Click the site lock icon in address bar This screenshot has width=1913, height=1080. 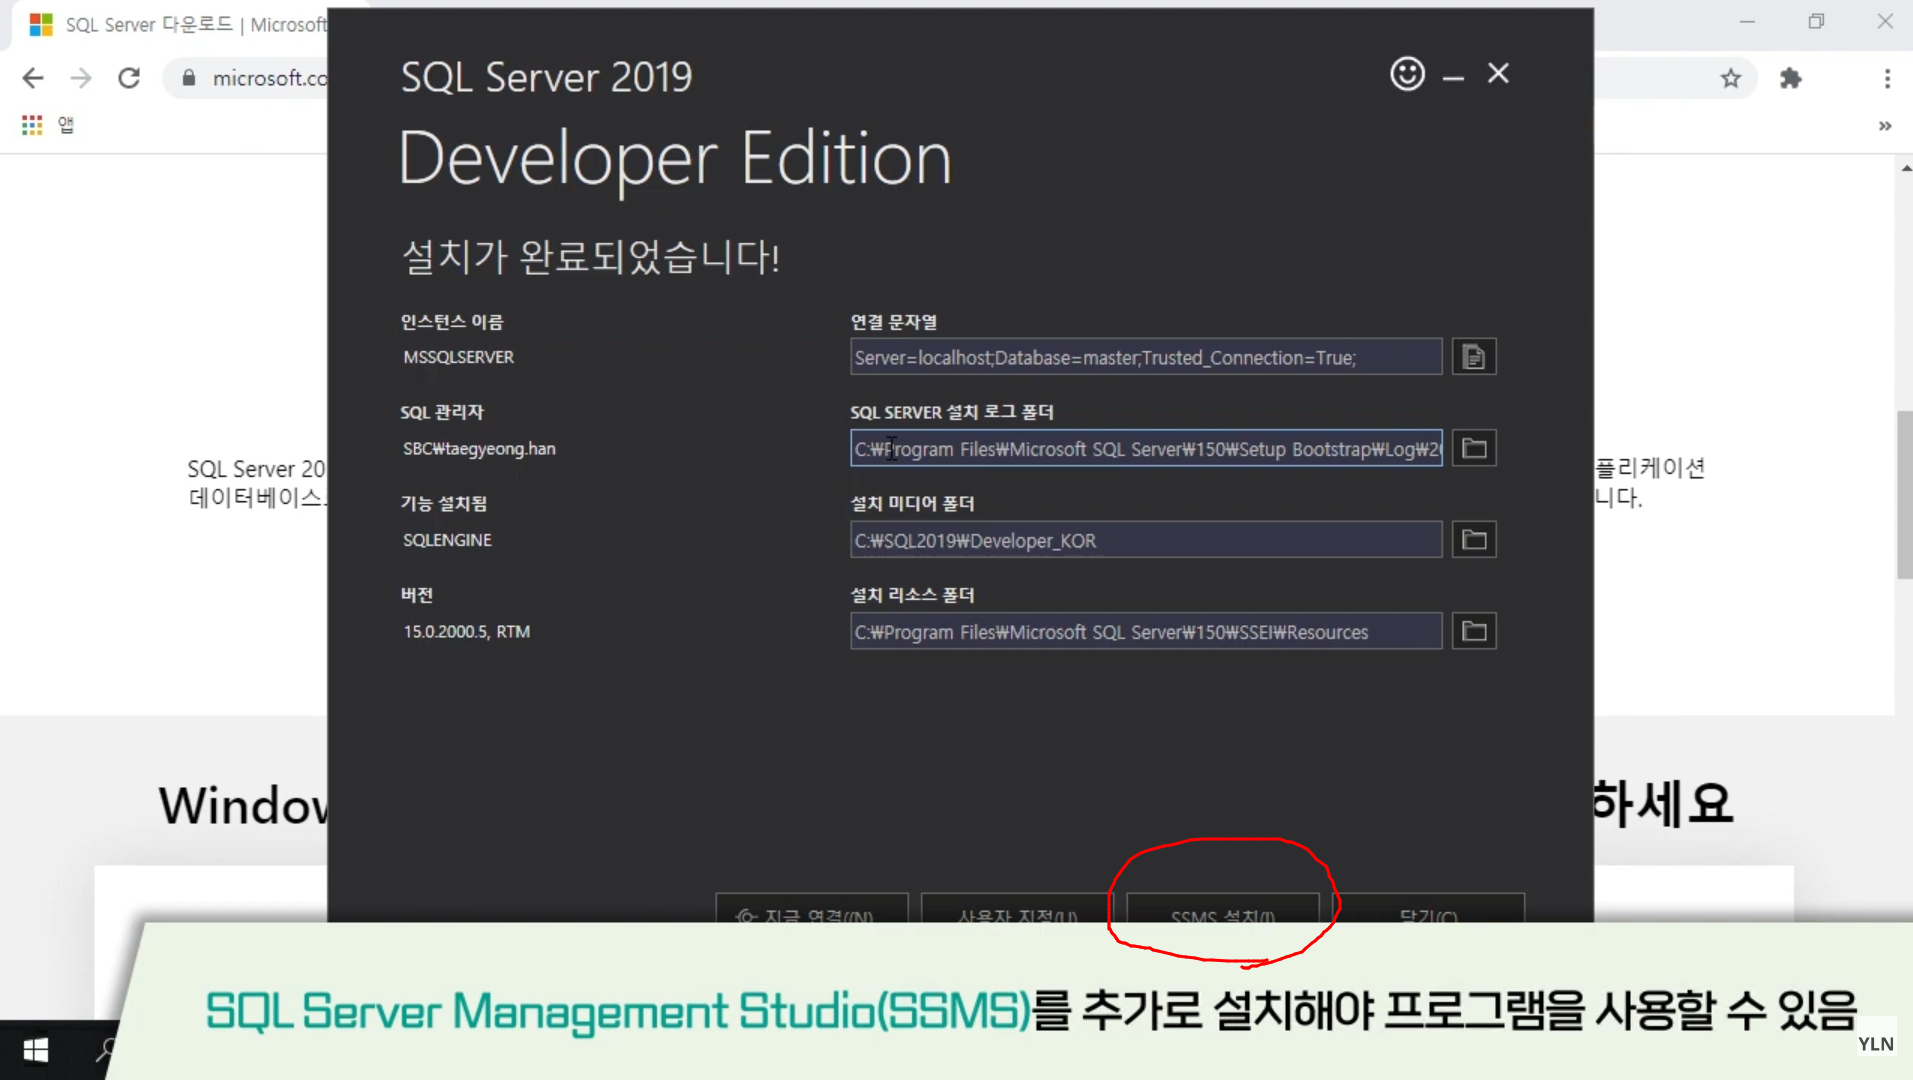(x=189, y=78)
